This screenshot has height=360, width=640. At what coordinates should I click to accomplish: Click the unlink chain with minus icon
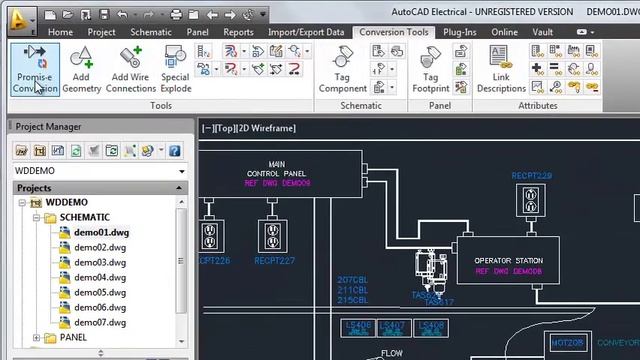592,87
